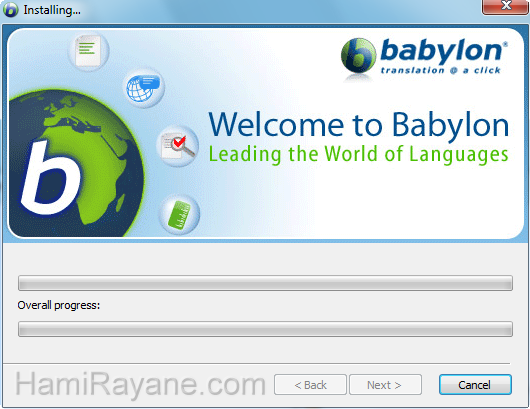Click the Babylon title bar icon
The image size is (530, 409).
point(11,10)
